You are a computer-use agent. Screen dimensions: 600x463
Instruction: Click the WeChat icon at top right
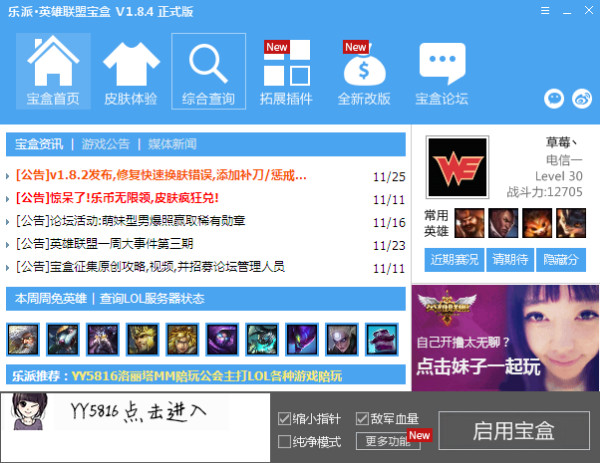(x=554, y=98)
